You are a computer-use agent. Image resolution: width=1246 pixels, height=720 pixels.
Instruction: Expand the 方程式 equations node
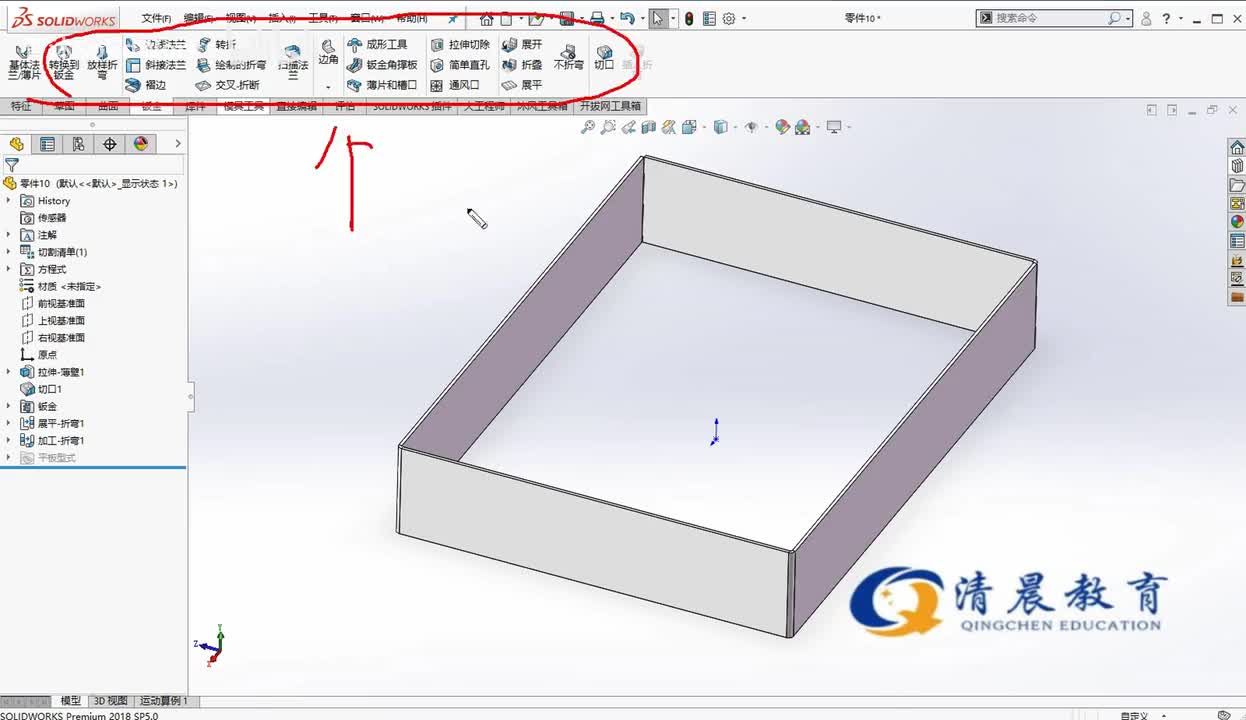9,269
